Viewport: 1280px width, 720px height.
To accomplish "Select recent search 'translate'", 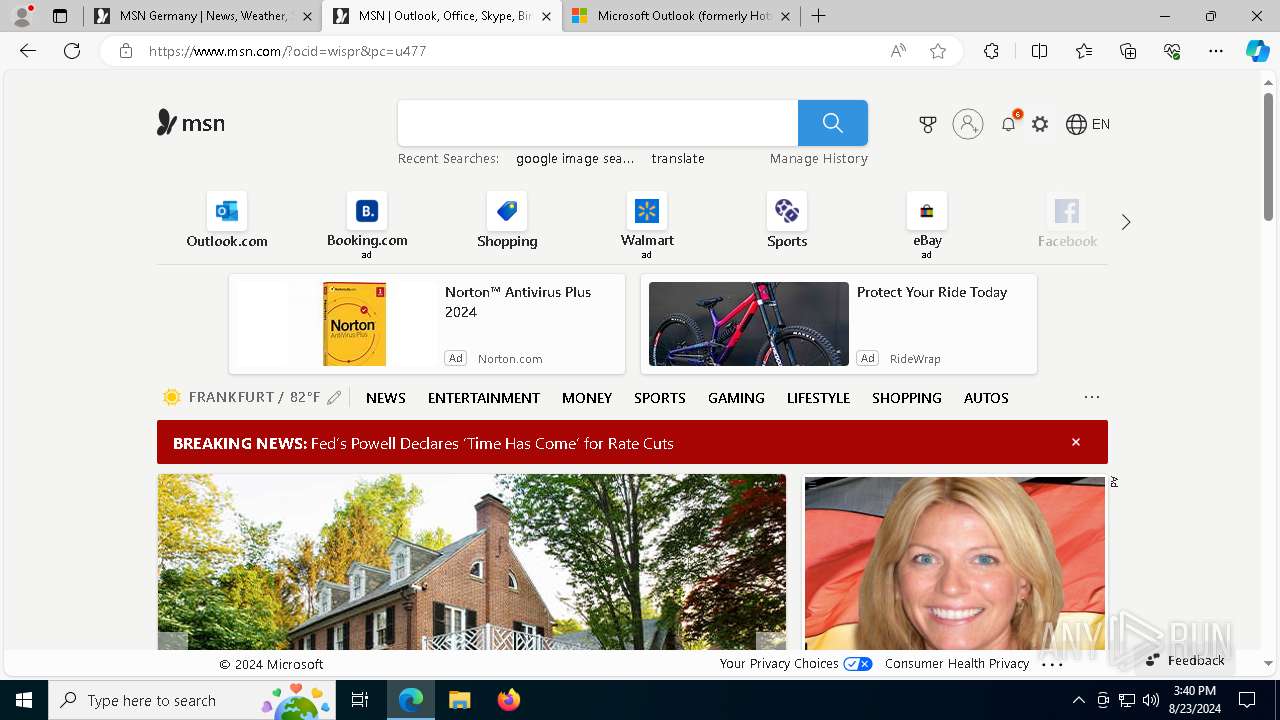I will tap(678, 159).
